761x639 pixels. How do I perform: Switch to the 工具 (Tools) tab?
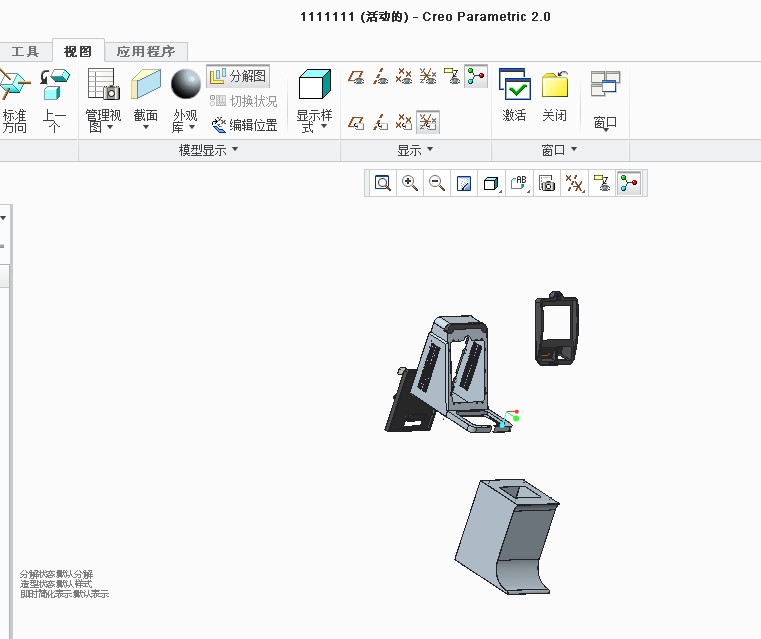click(25, 51)
